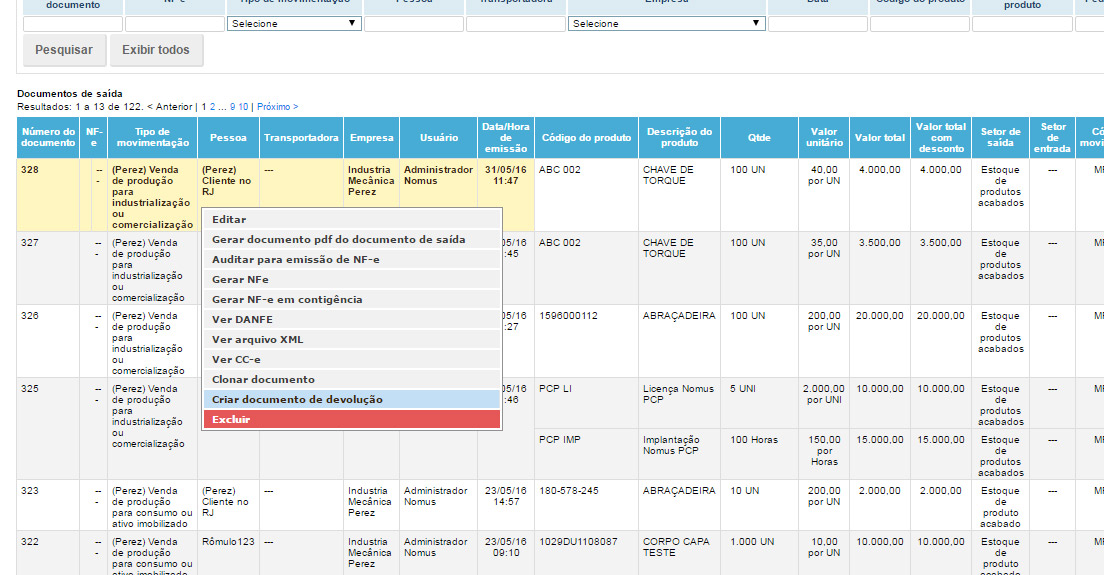
Task: Click the Valor total column header
Action: pos(879,137)
